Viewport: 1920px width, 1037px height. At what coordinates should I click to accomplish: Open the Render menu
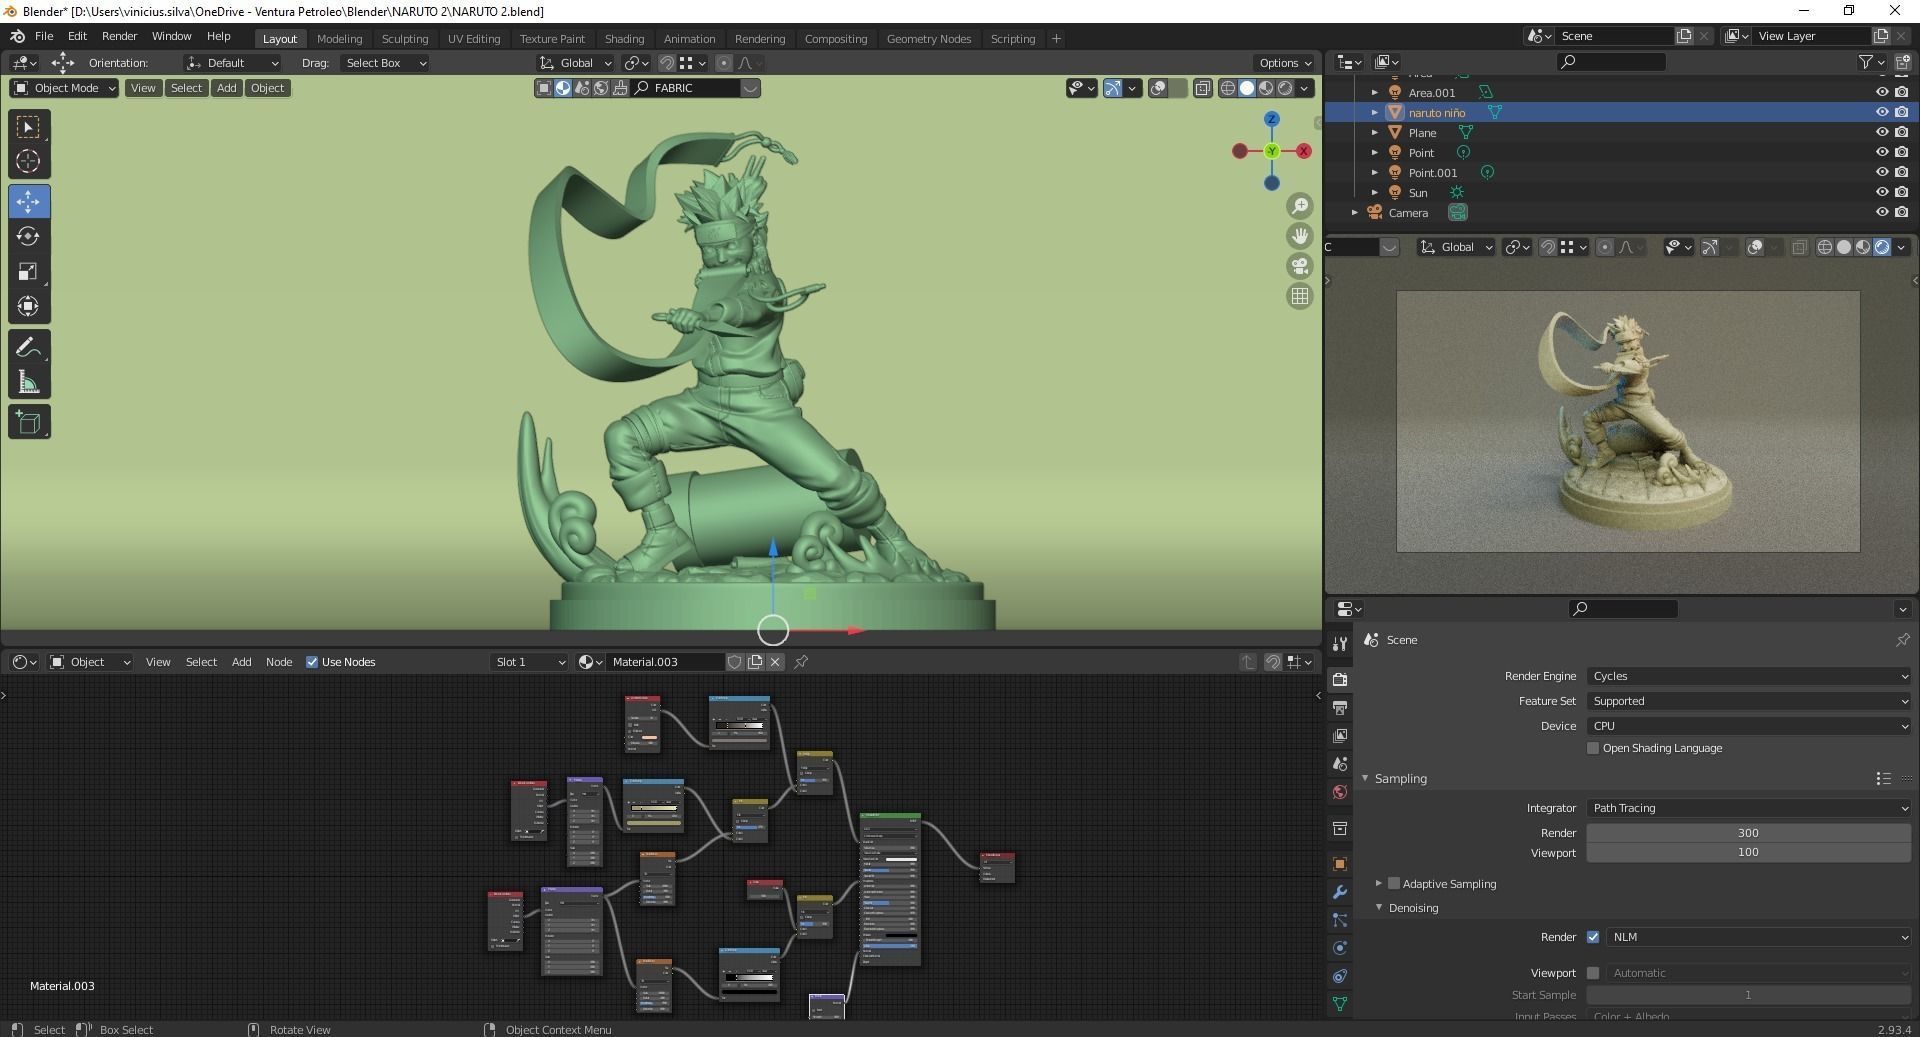pos(119,36)
